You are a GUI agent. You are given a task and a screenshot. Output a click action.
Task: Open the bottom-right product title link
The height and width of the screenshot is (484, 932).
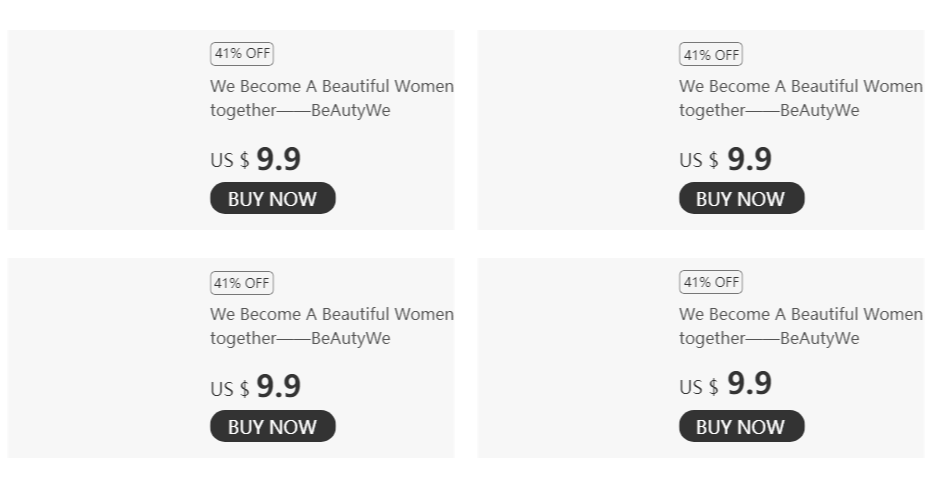pos(800,326)
